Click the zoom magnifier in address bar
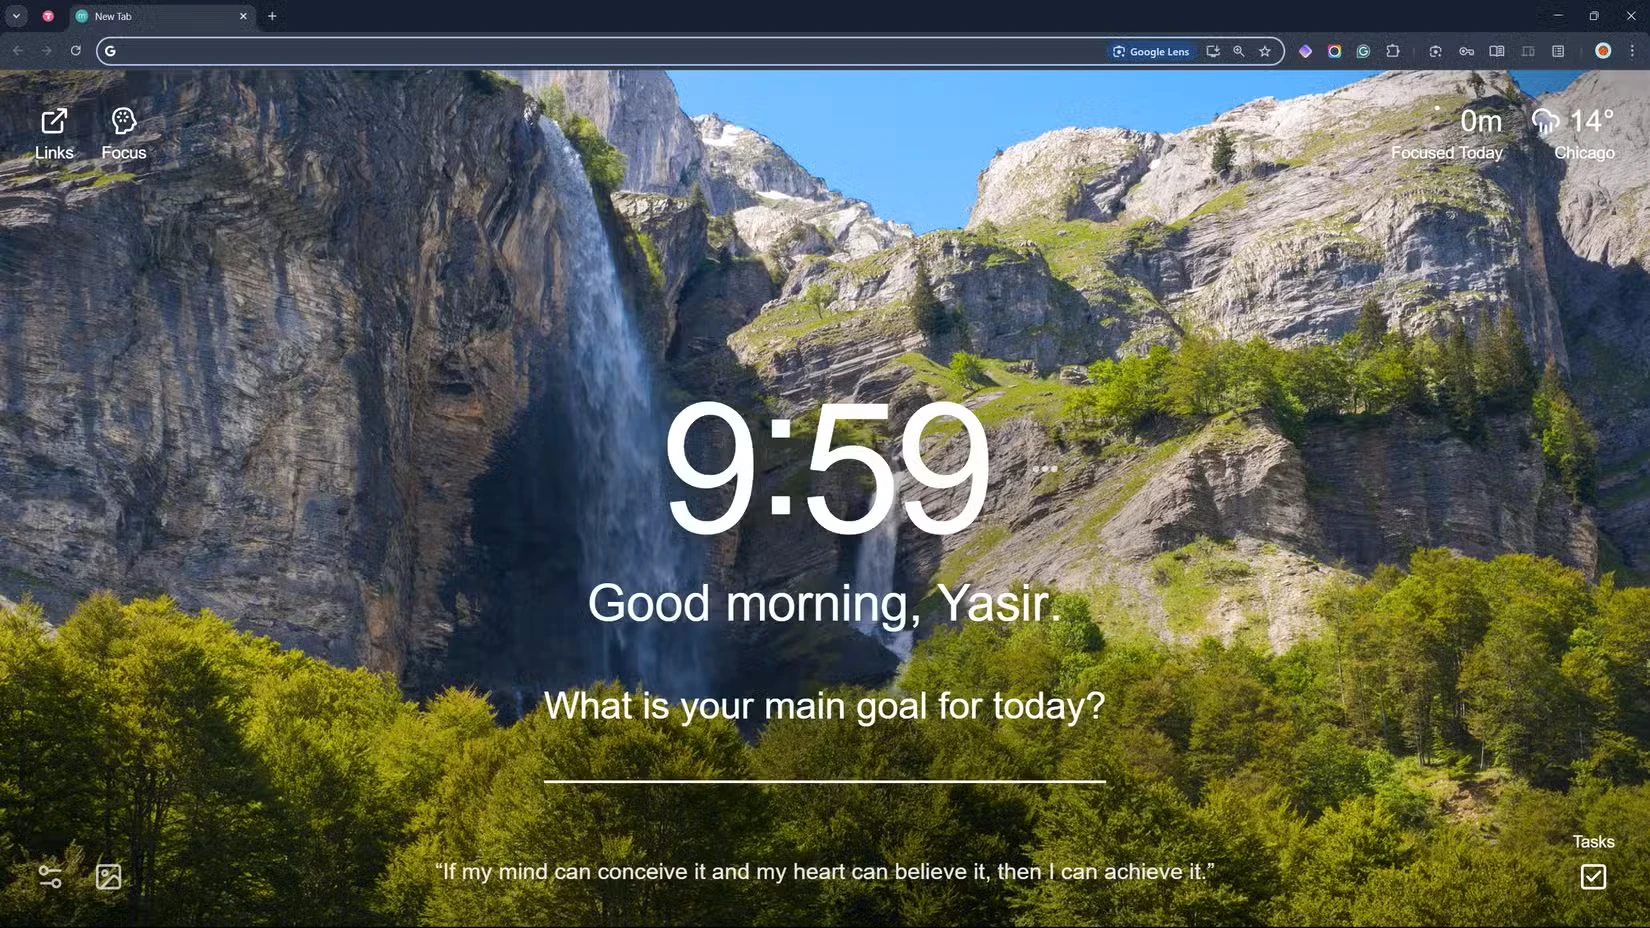Screen dimensions: 1650x928 [x=1239, y=51]
